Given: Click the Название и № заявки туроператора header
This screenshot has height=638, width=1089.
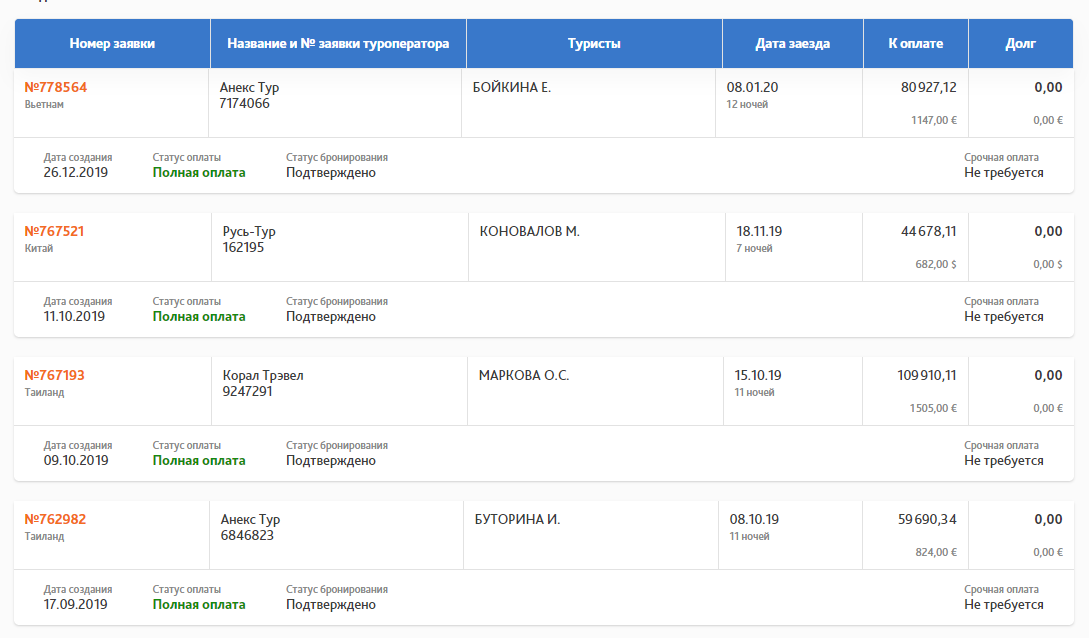Looking at the screenshot, I should click(338, 43).
